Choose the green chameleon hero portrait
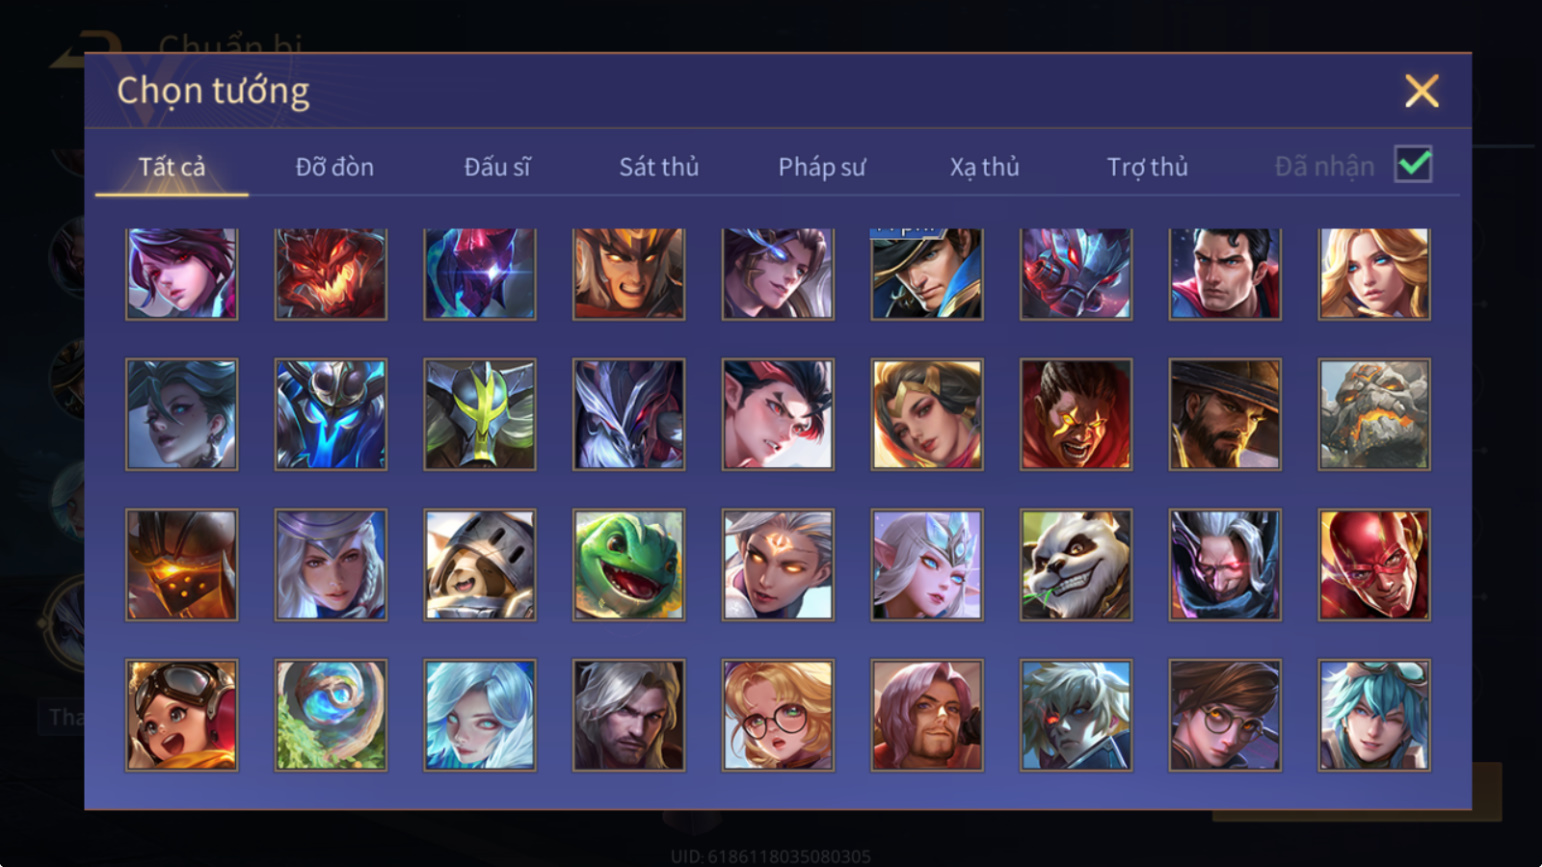 (x=629, y=565)
